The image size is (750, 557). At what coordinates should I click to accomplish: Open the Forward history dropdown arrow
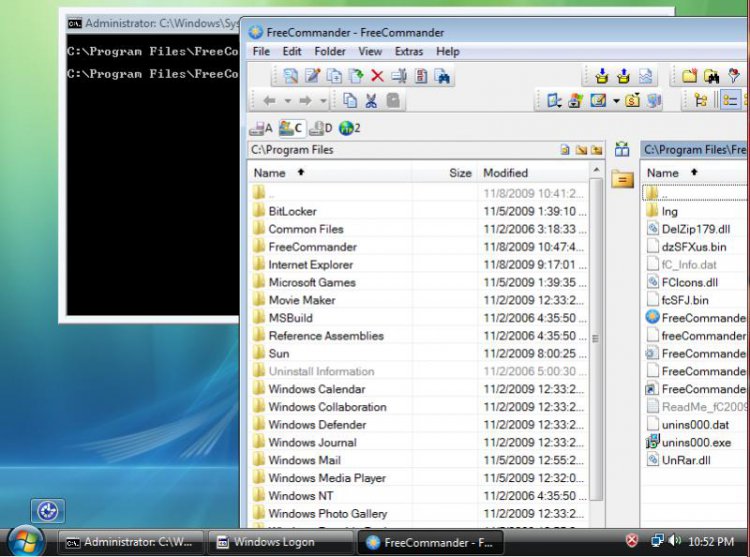click(323, 101)
